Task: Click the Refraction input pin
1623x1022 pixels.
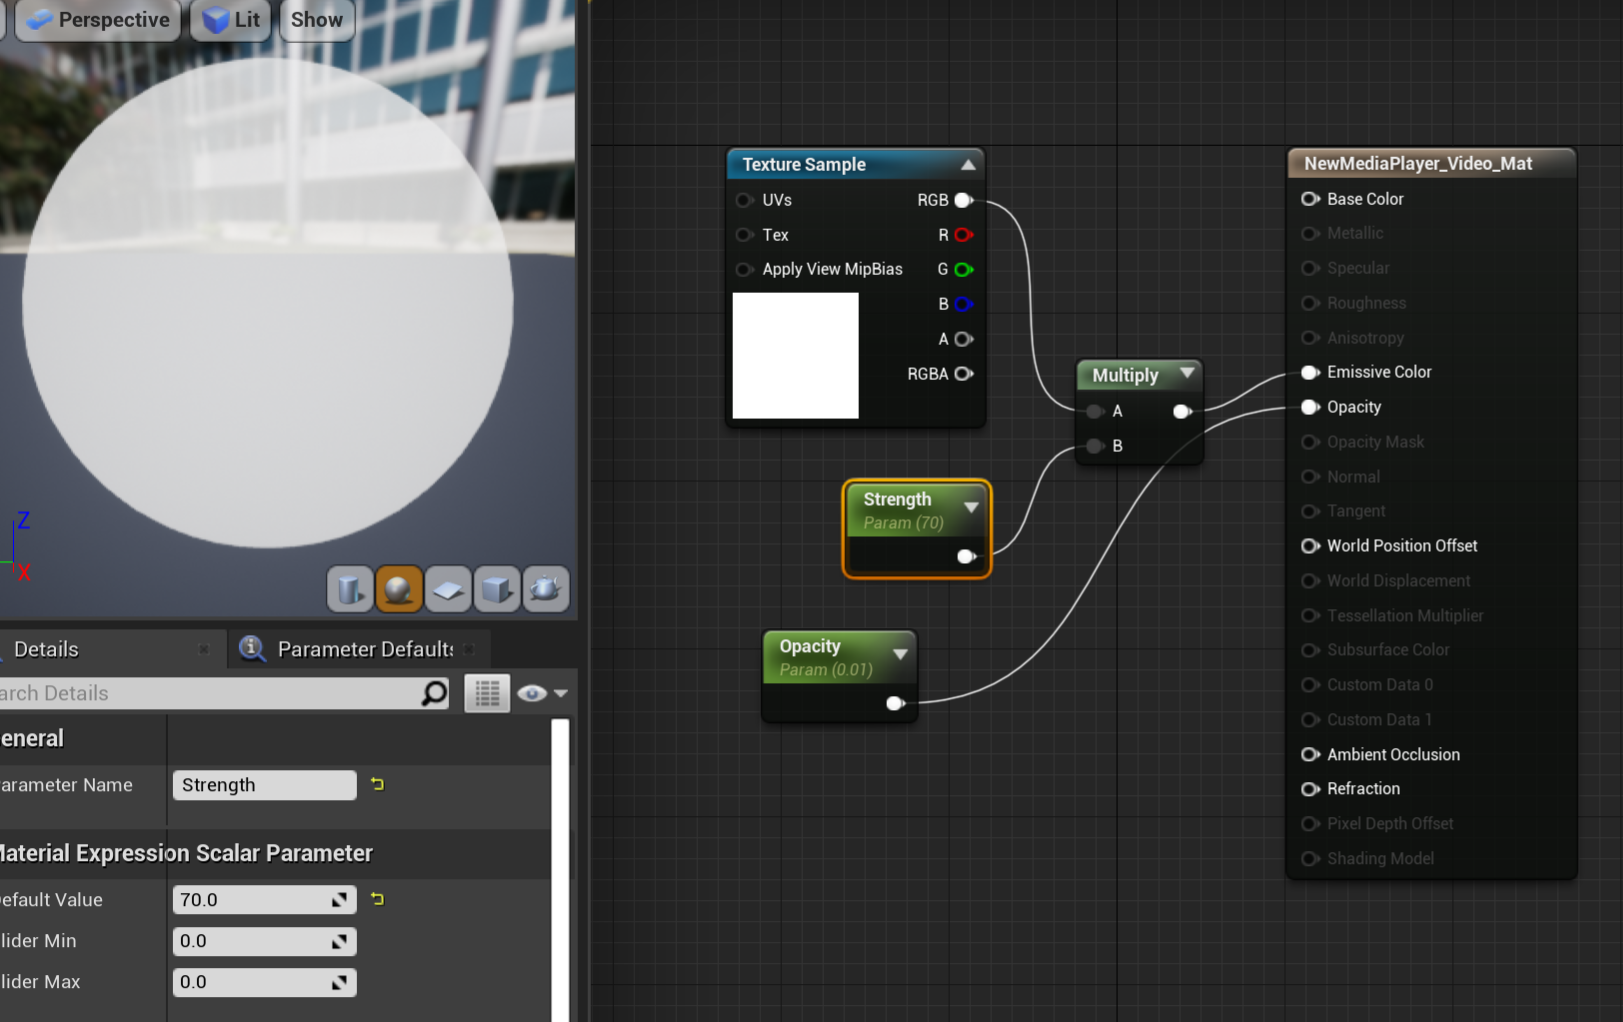Action: coord(1310,789)
